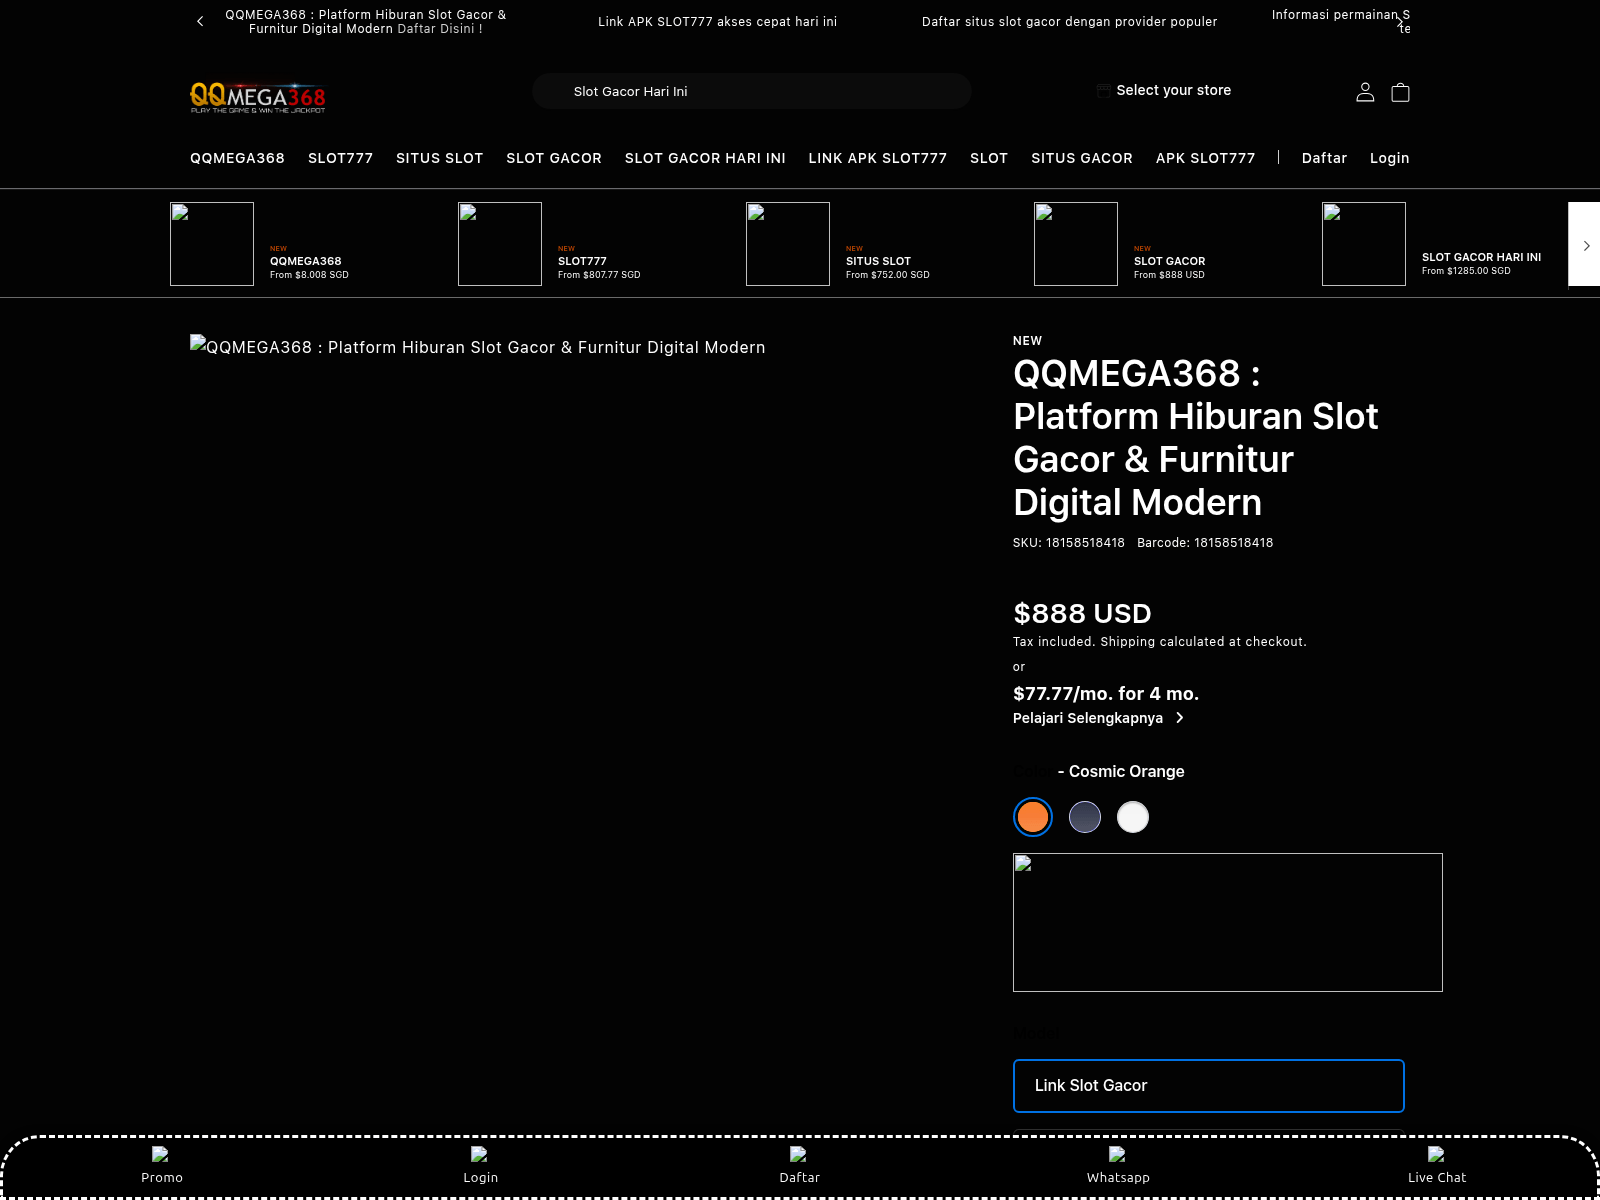Screen dimensions: 1600x1200
Task: Click the Slot Gacor Hari Ini search field
Action: 752,91
